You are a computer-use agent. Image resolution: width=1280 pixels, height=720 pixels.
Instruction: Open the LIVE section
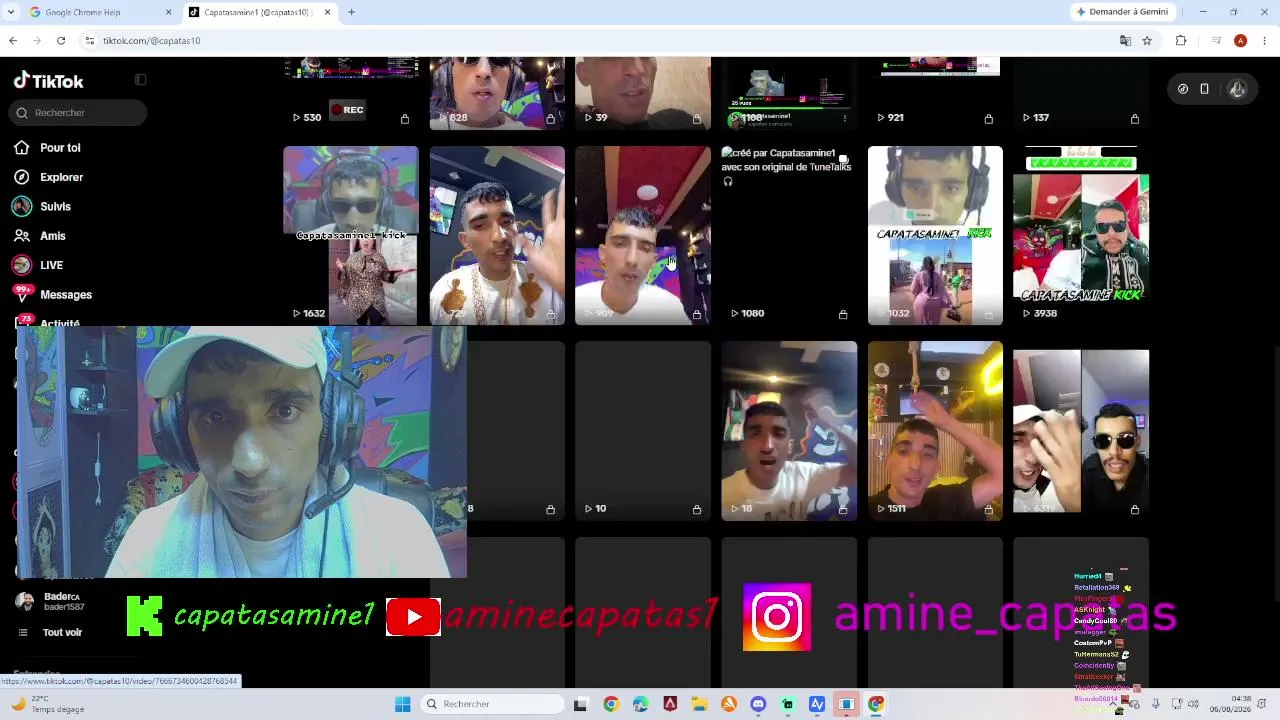[x=51, y=265]
